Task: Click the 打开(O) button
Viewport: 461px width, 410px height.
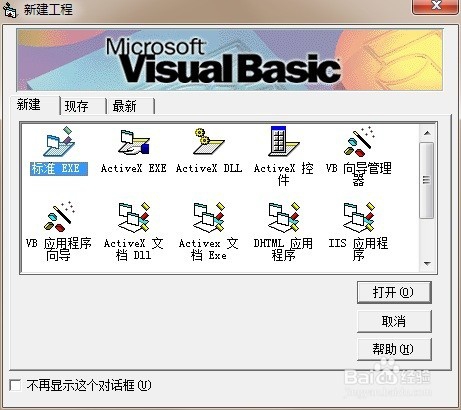Action: (x=394, y=292)
